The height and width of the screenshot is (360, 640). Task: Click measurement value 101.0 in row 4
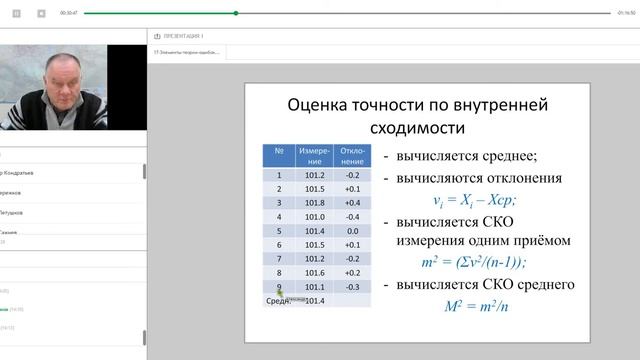point(315,217)
